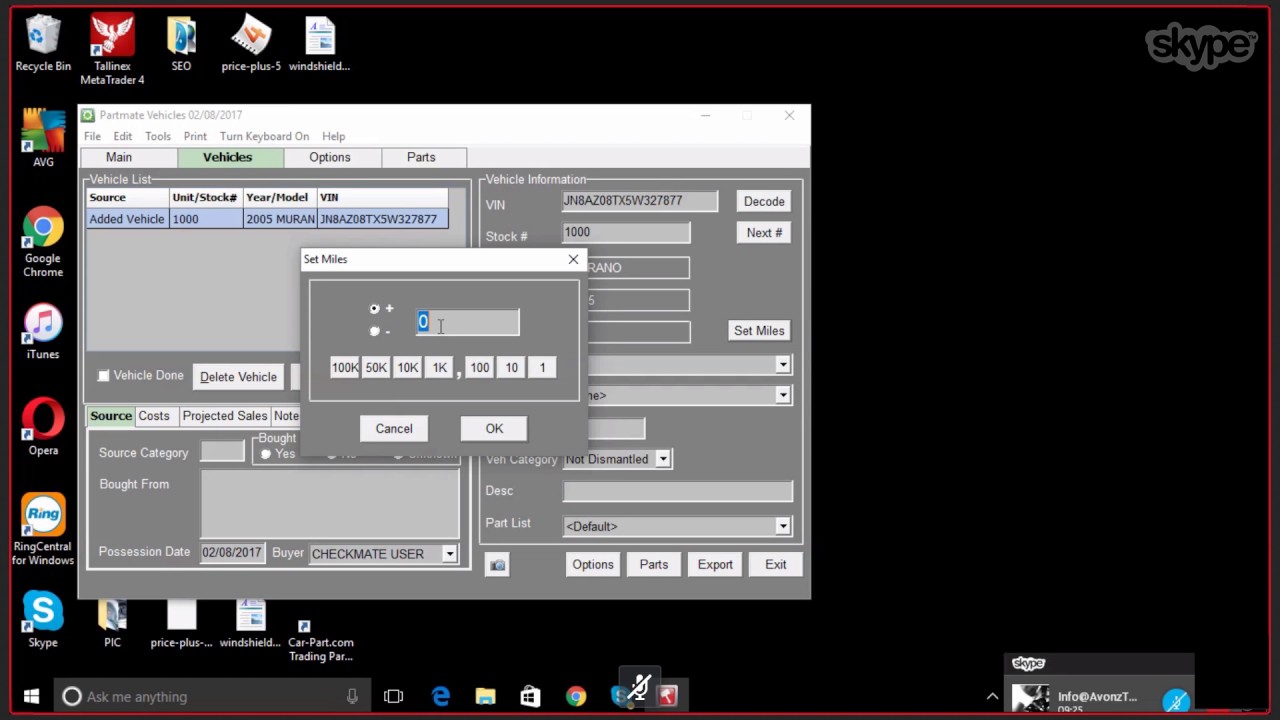Click Turn Keyboard On menu item
Screen dimensions: 1280x720
pyautogui.click(x=264, y=136)
